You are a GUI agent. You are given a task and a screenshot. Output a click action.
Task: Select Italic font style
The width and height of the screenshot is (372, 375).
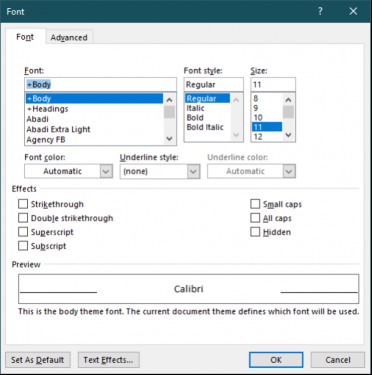pyautogui.click(x=207, y=108)
